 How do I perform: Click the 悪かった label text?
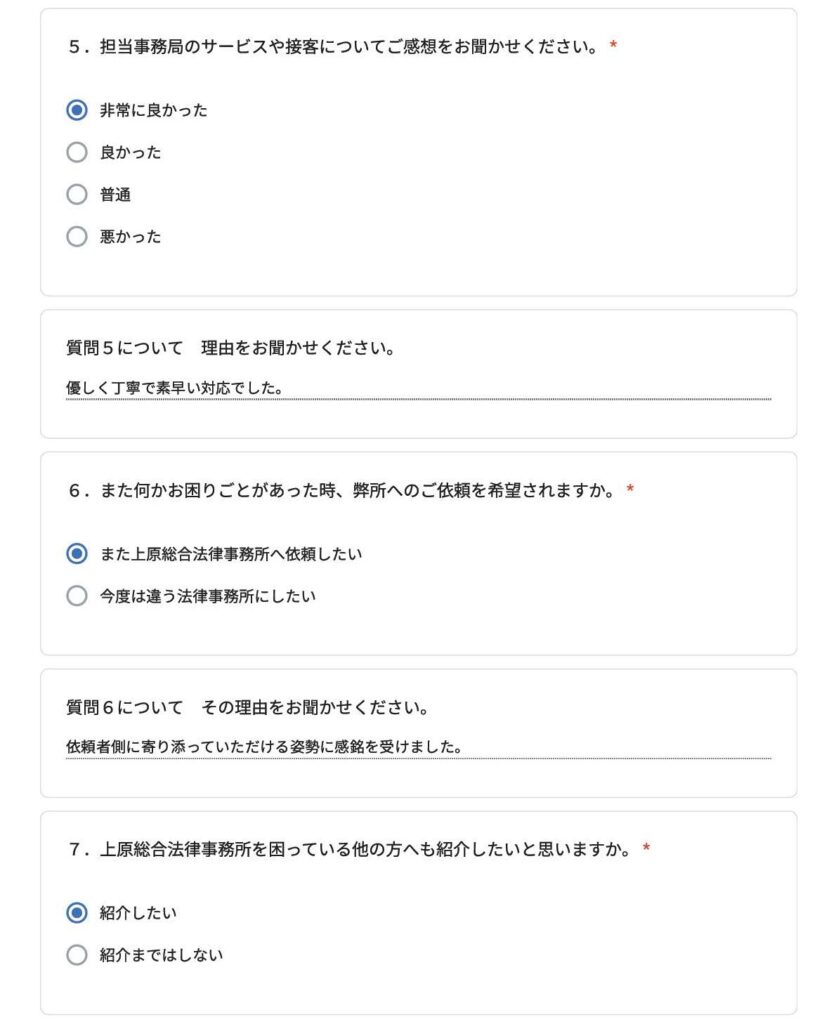(131, 236)
